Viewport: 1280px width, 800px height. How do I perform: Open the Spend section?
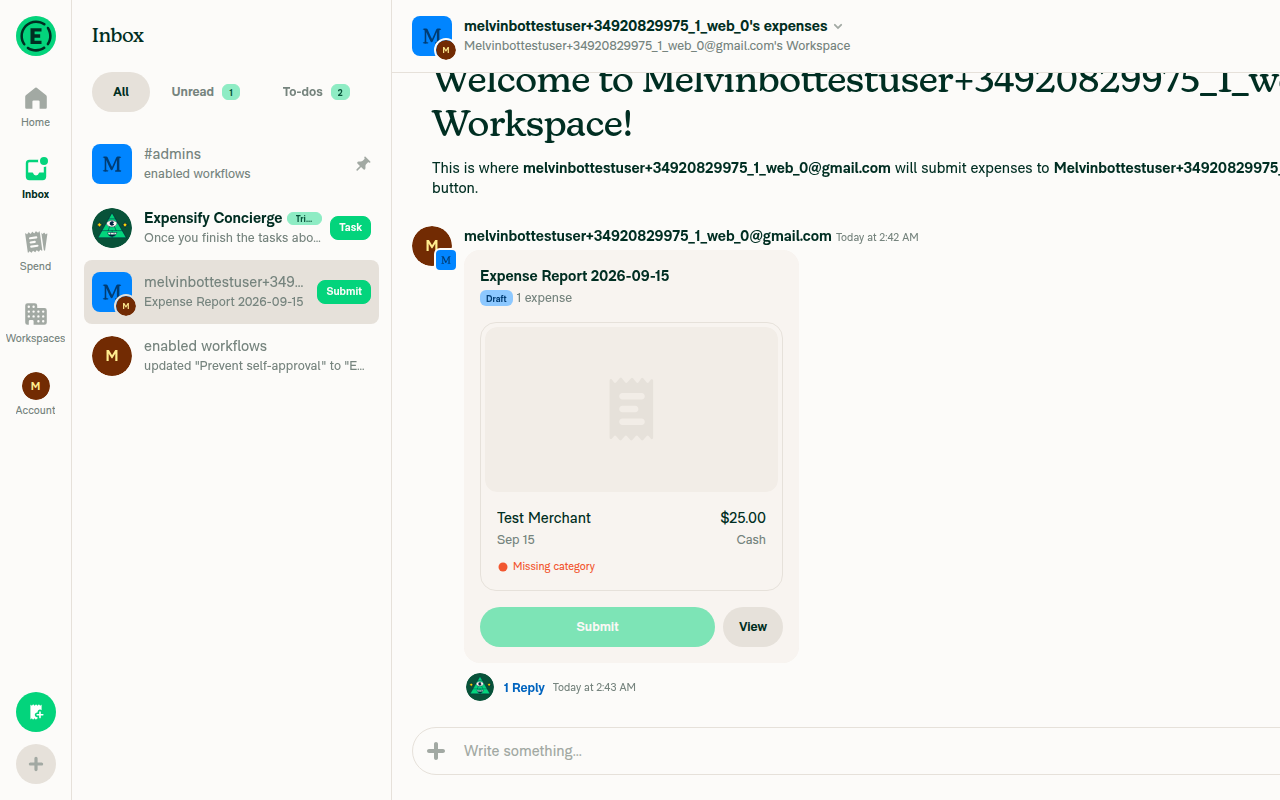coord(36,252)
